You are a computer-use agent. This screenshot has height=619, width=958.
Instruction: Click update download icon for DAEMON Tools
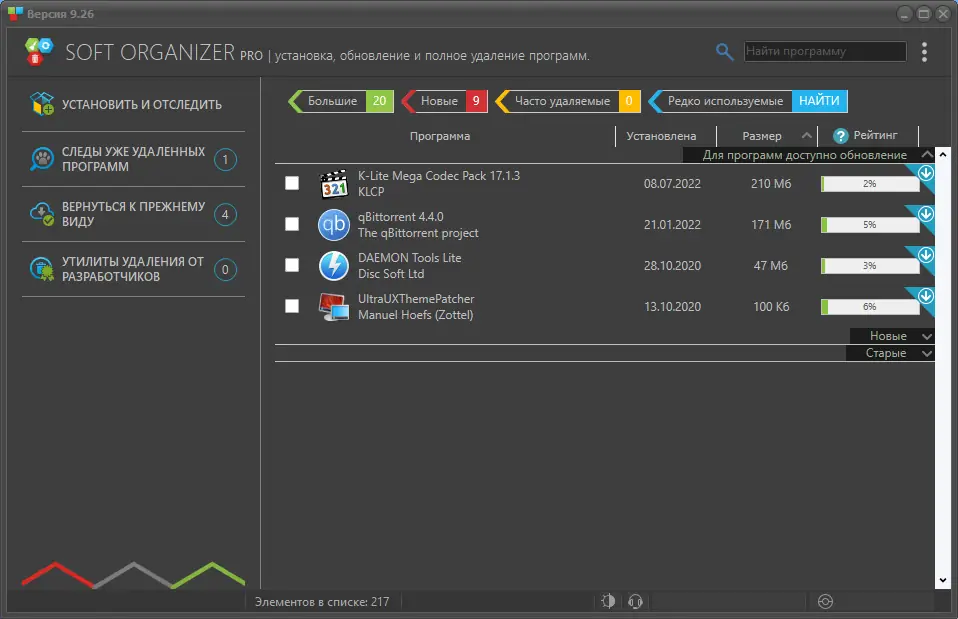tap(926, 255)
